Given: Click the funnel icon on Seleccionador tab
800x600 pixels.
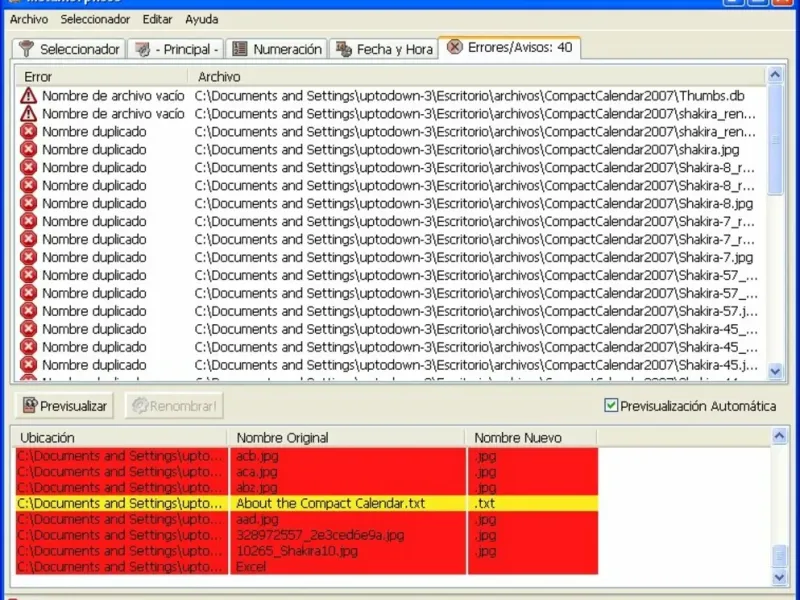Looking at the screenshot, I should coord(26,49).
